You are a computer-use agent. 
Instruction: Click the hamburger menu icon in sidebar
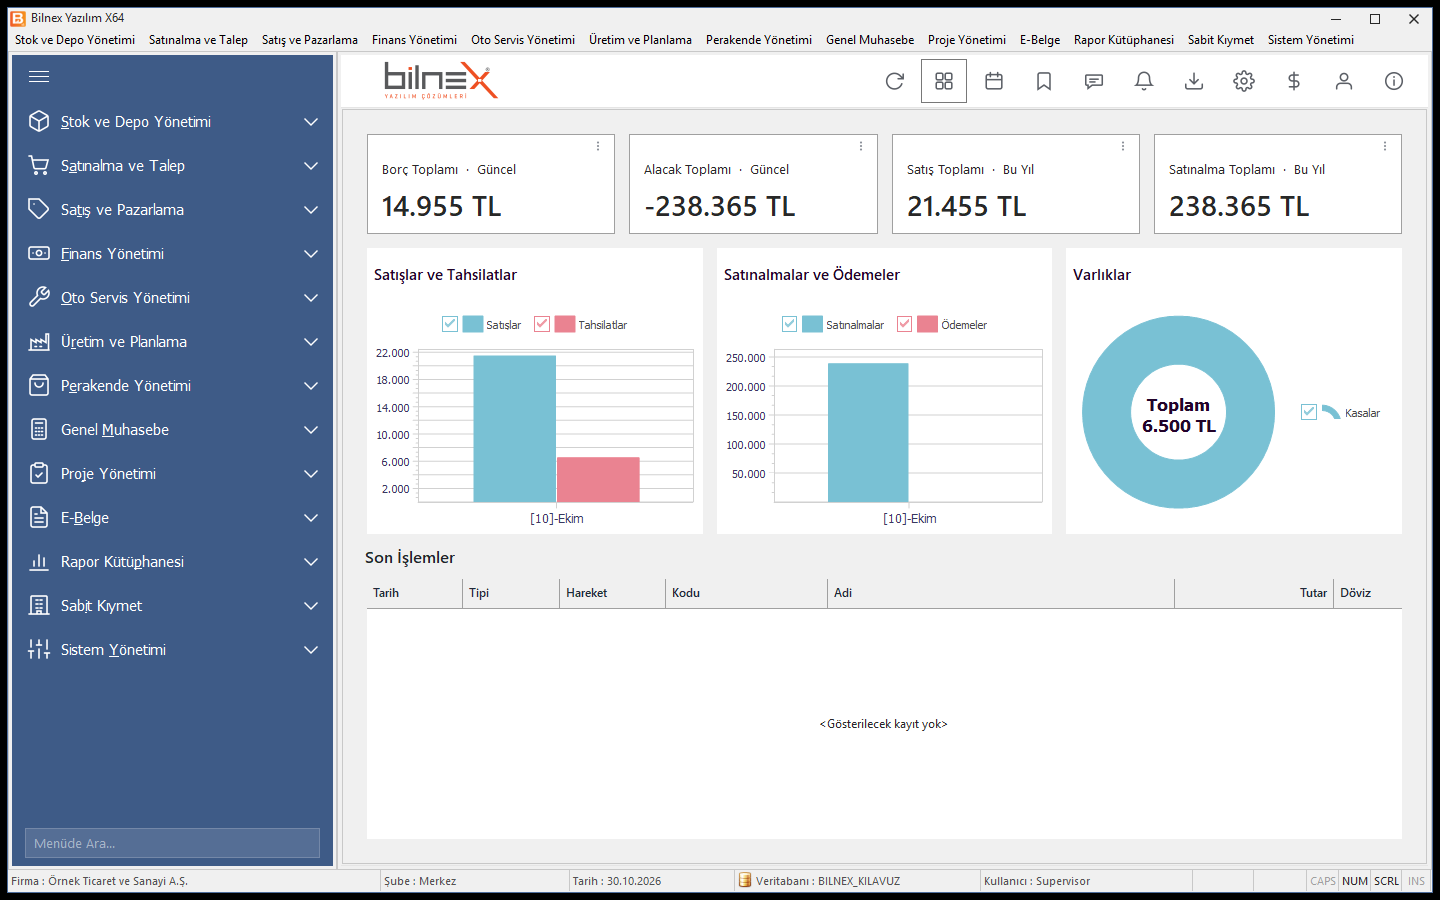click(x=39, y=77)
